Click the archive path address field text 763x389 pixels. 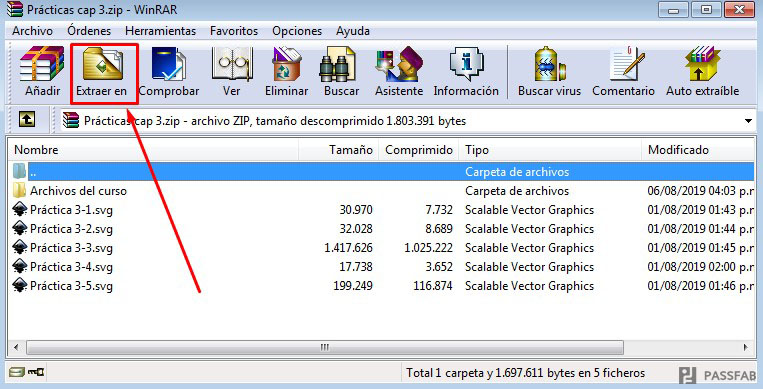click(275, 121)
